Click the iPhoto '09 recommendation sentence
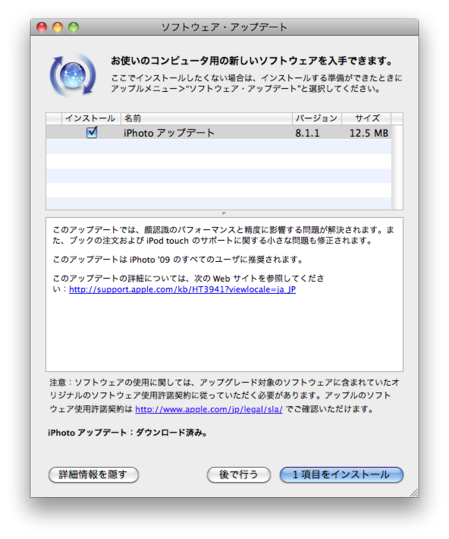Image resolution: width=449 pixels, height=539 pixels. [178, 259]
